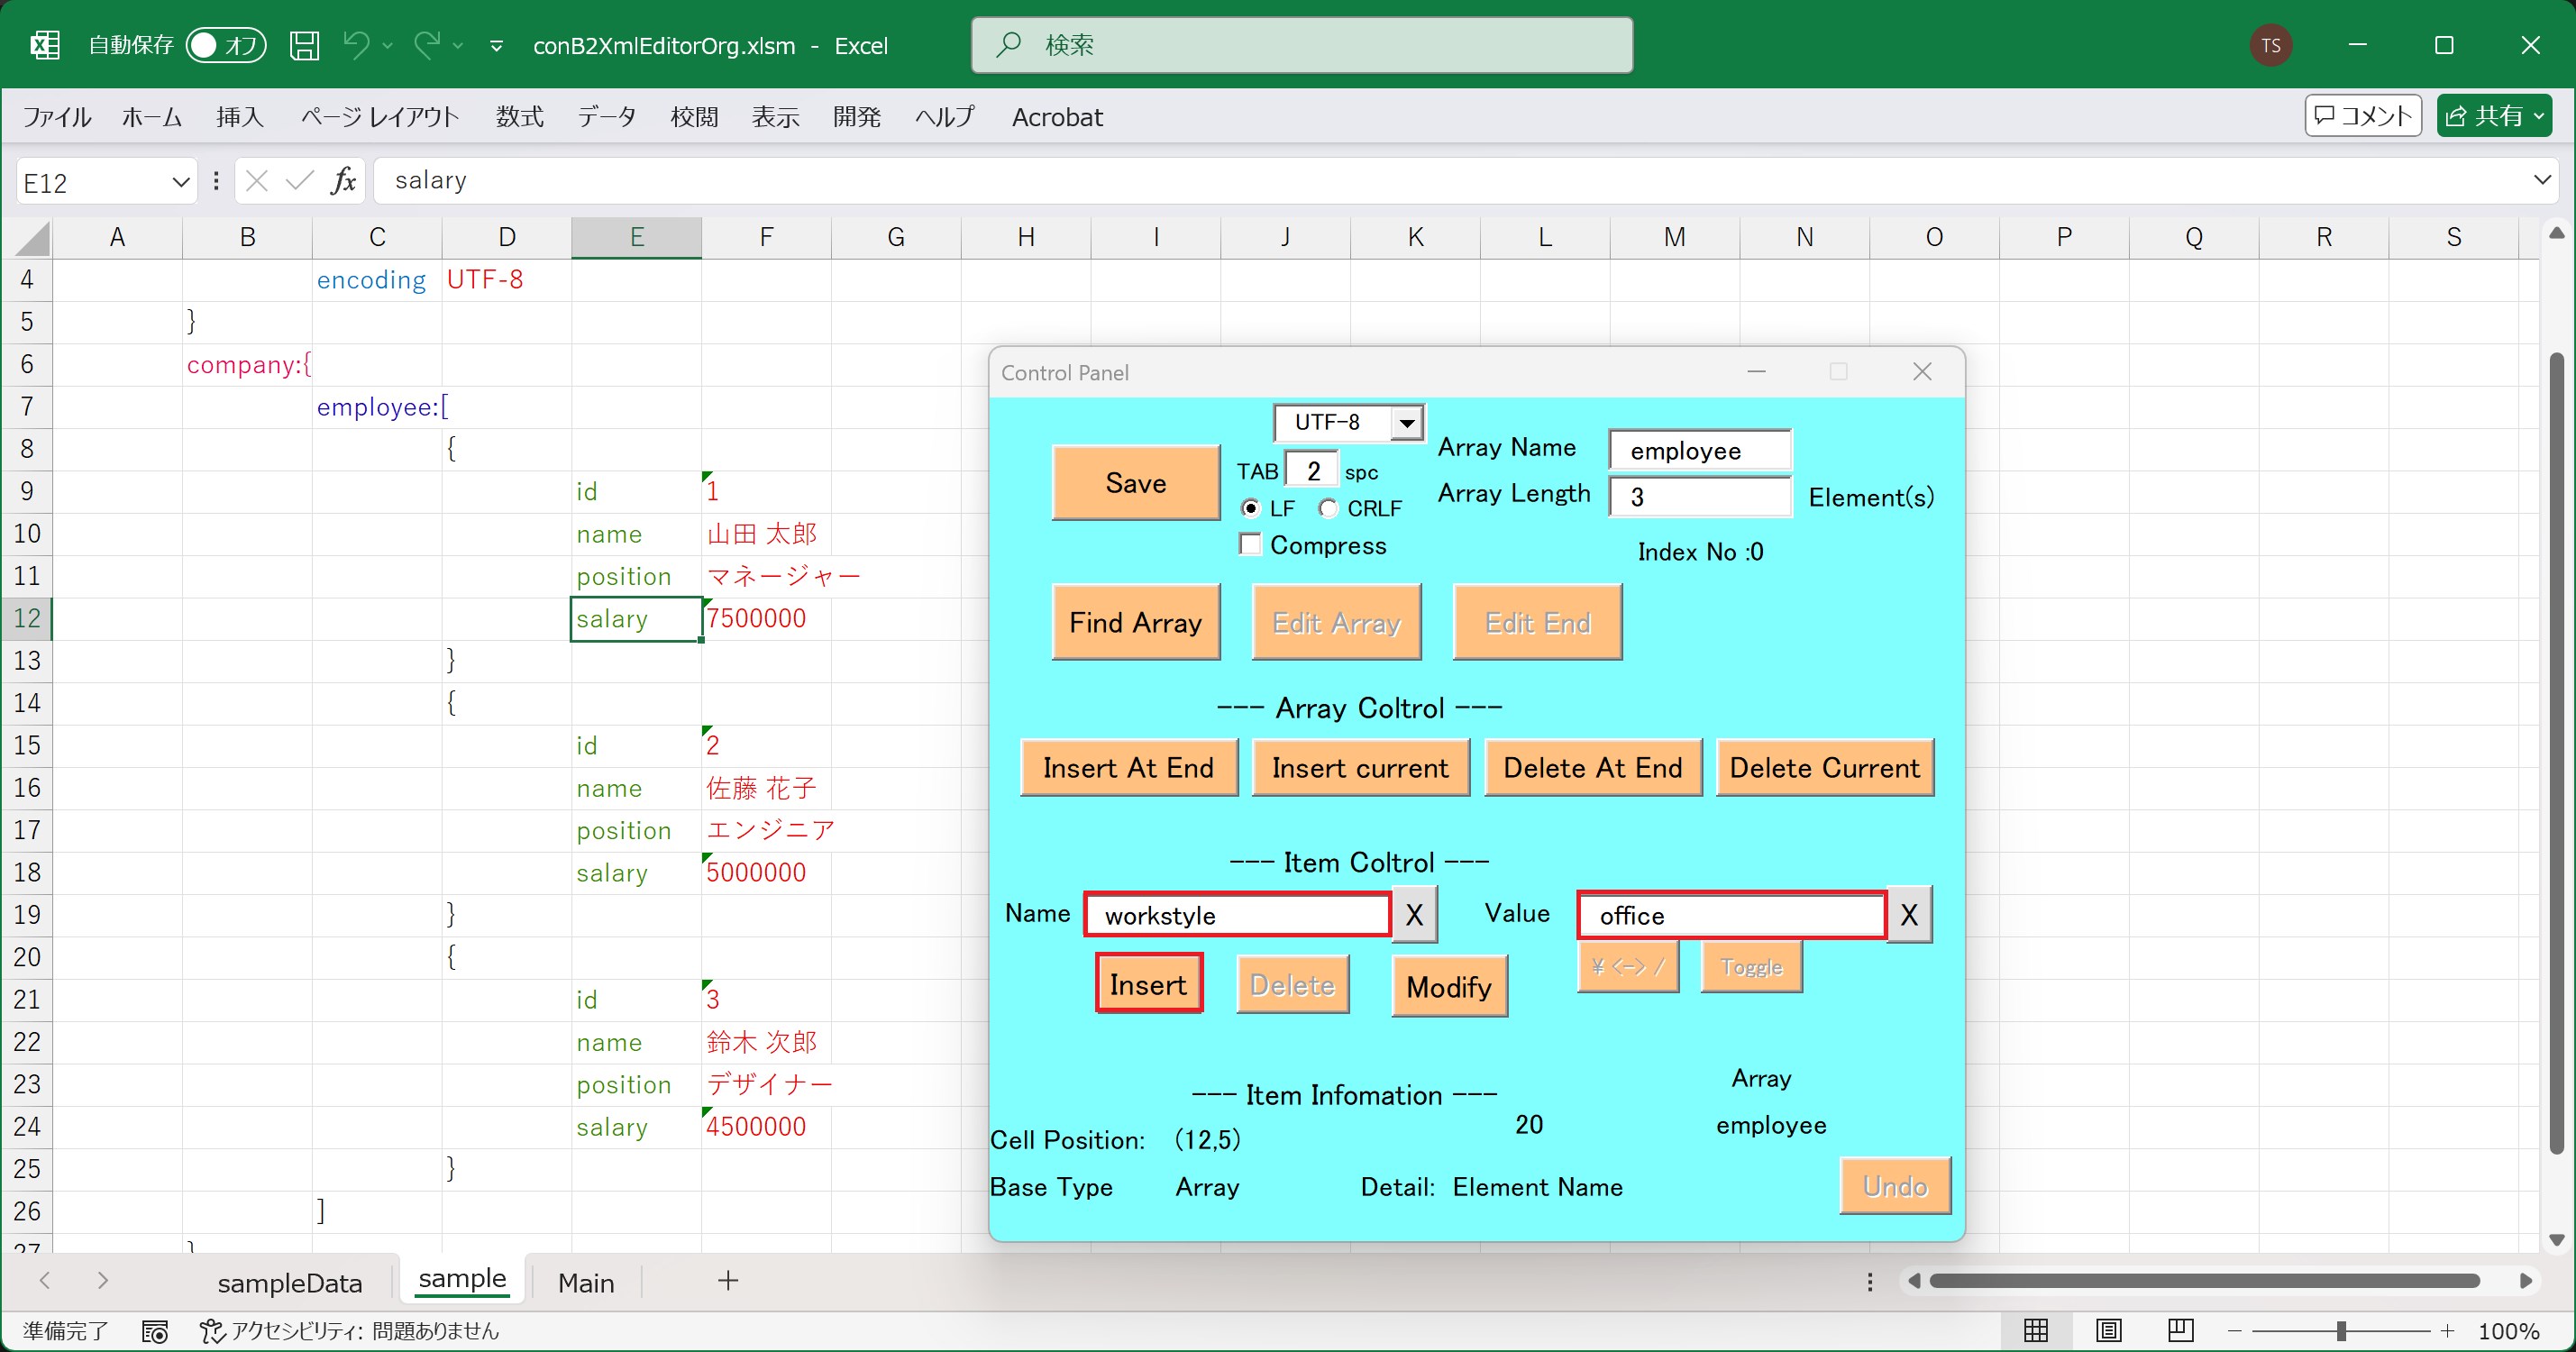Switch to Page Layout view icon

(2108, 1330)
